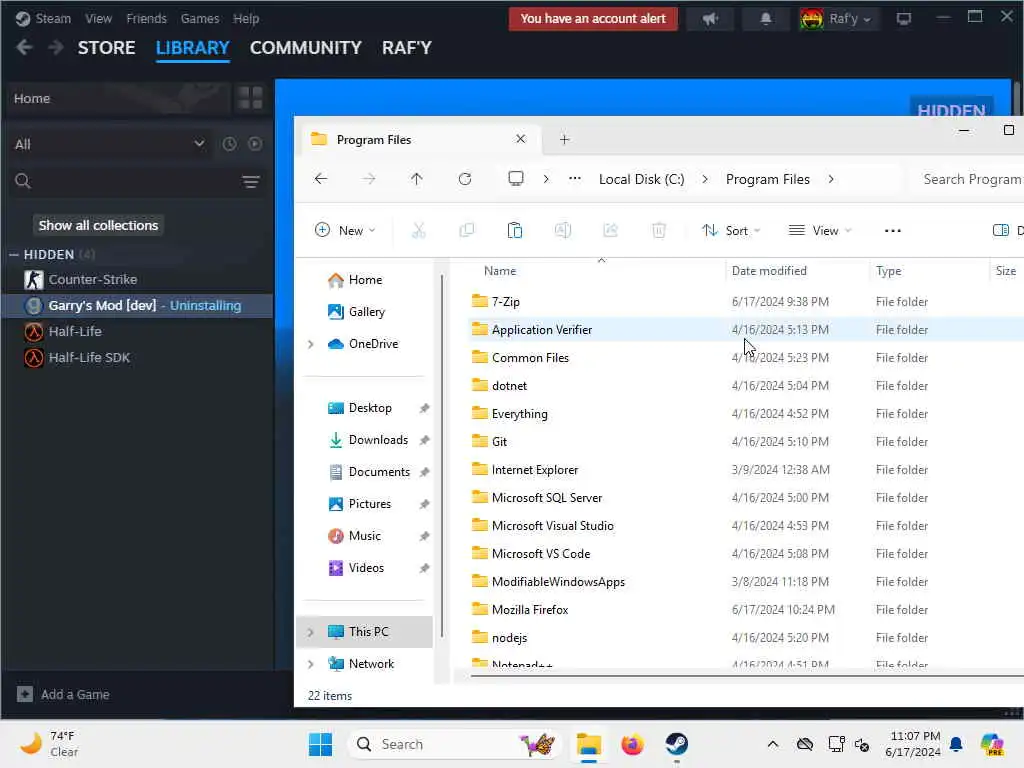Click the Cut scissors icon in Explorer
This screenshot has width=1024, height=768.
[x=419, y=231]
